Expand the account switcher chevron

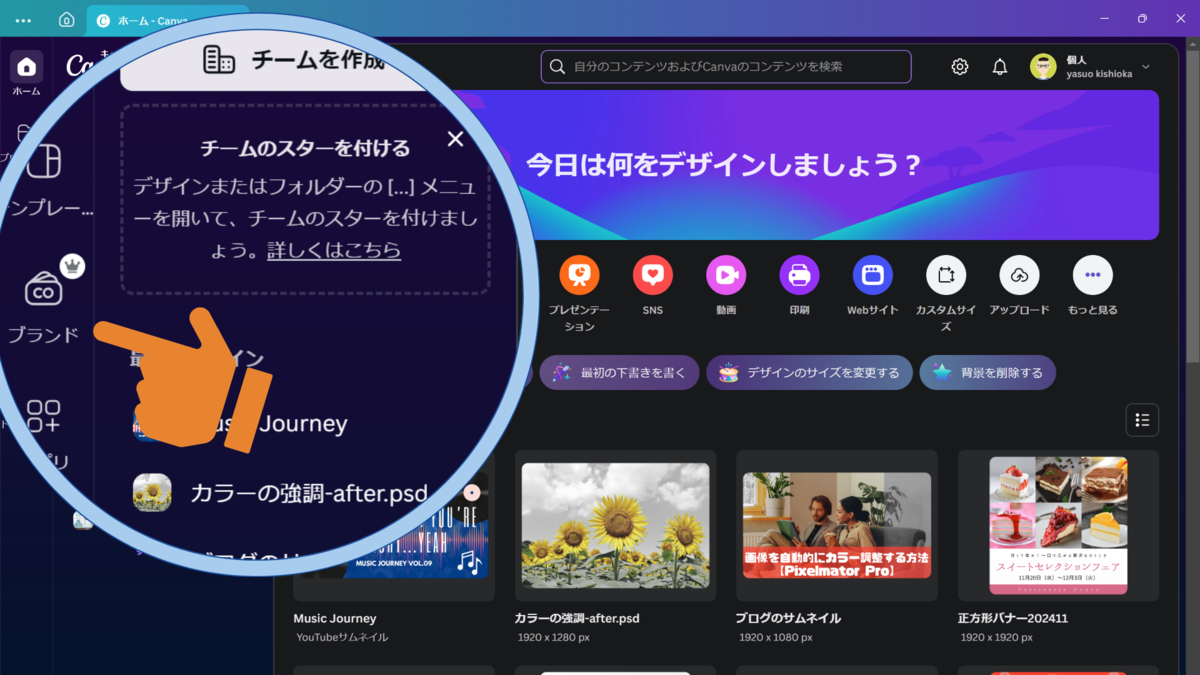1146,67
